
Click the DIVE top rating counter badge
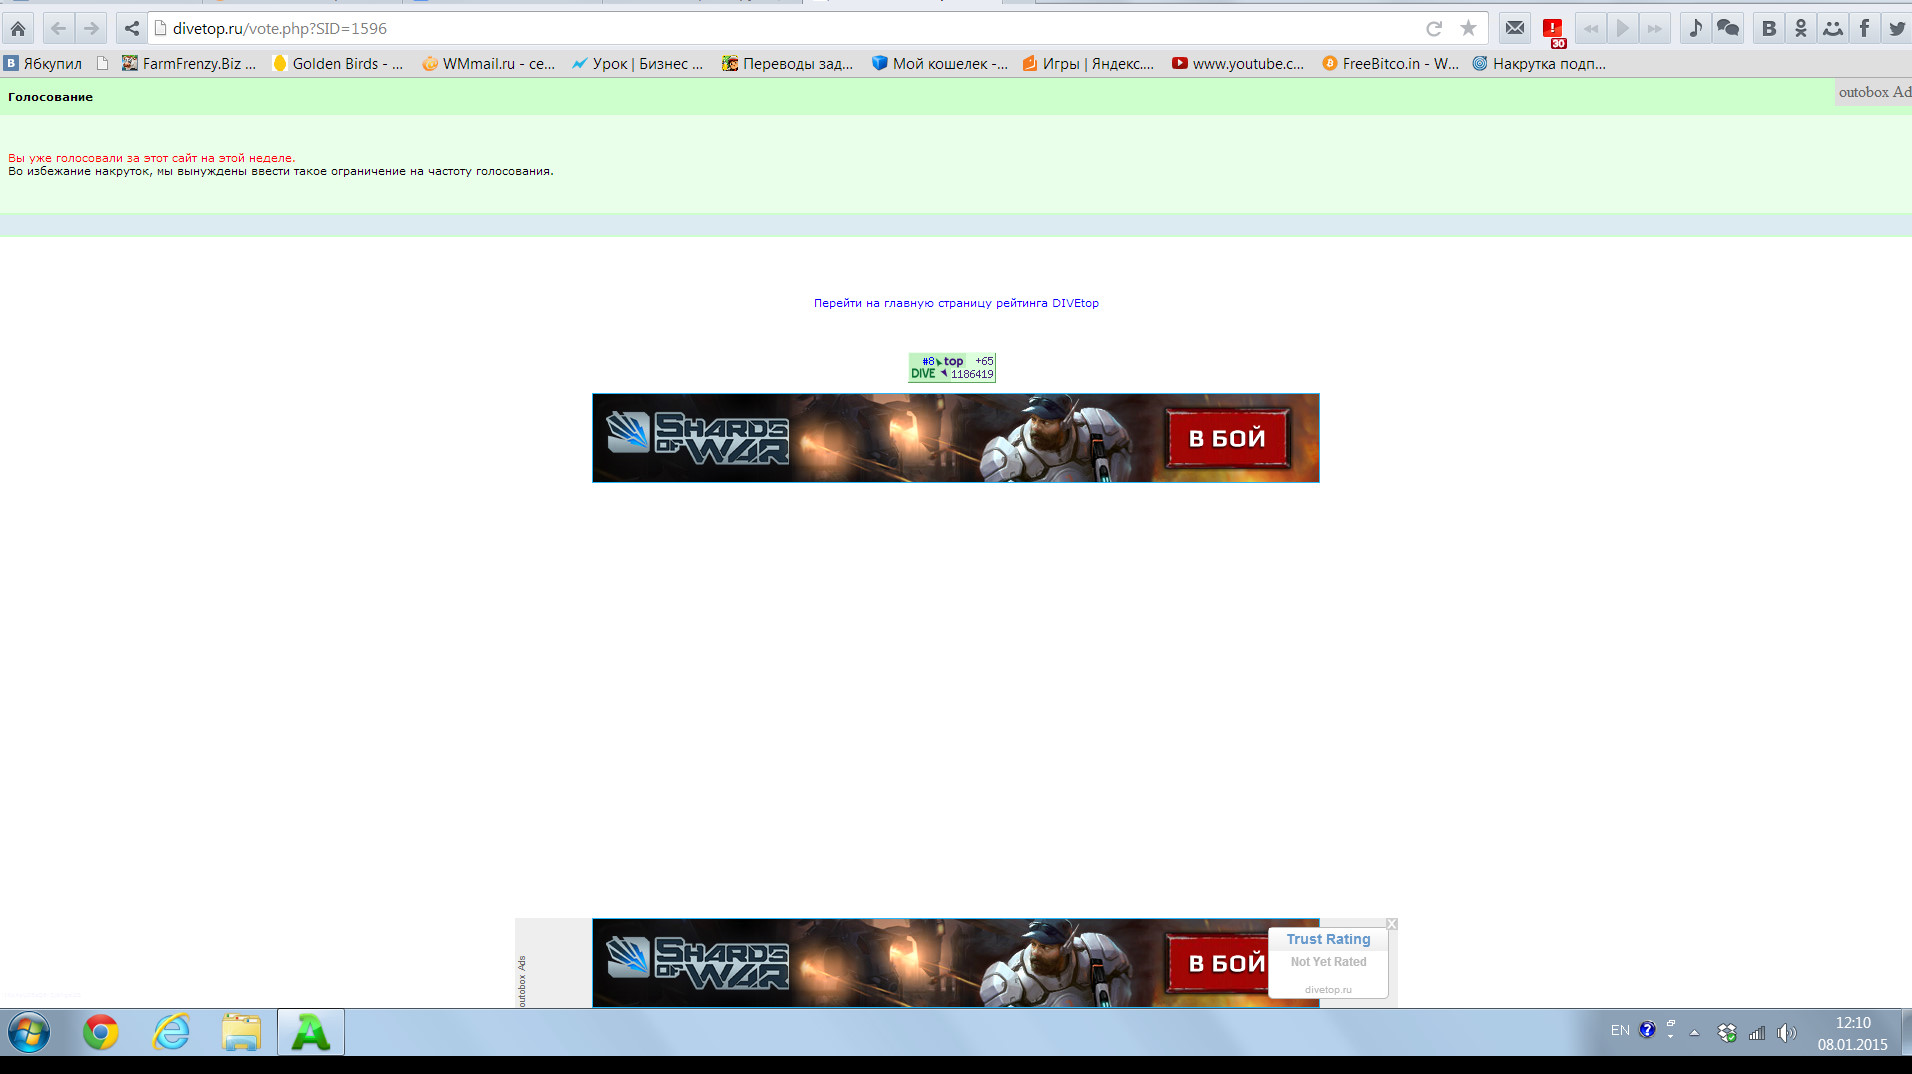952,368
